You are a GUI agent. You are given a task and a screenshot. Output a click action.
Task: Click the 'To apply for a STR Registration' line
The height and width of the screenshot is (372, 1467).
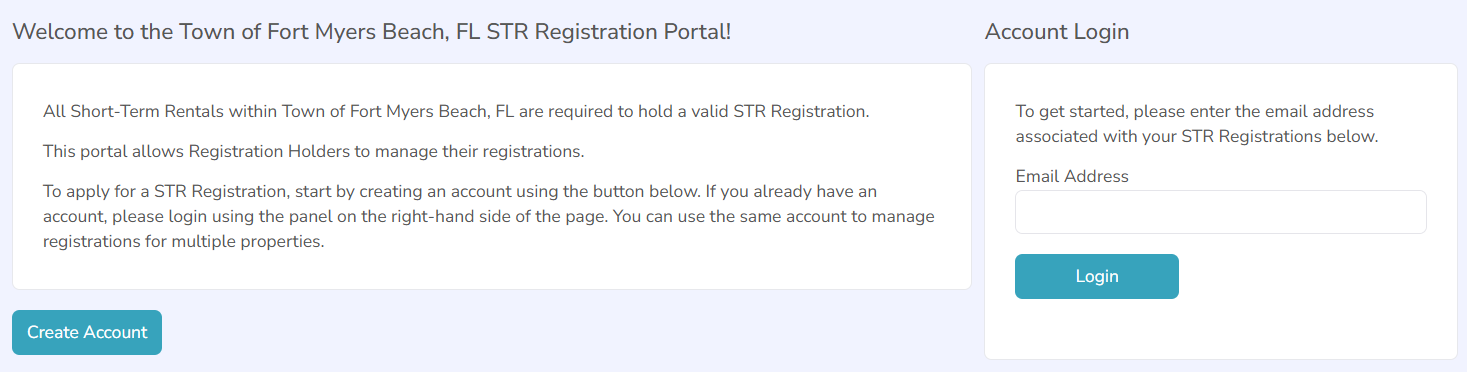pyautogui.click(x=460, y=190)
